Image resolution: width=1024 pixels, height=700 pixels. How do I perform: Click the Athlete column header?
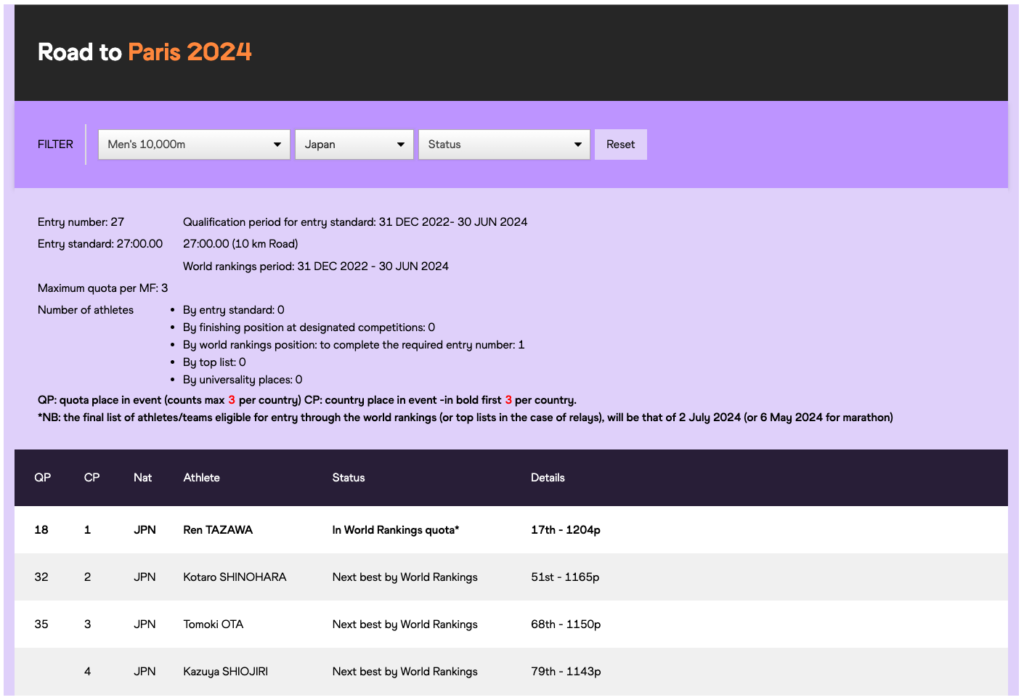point(202,478)
